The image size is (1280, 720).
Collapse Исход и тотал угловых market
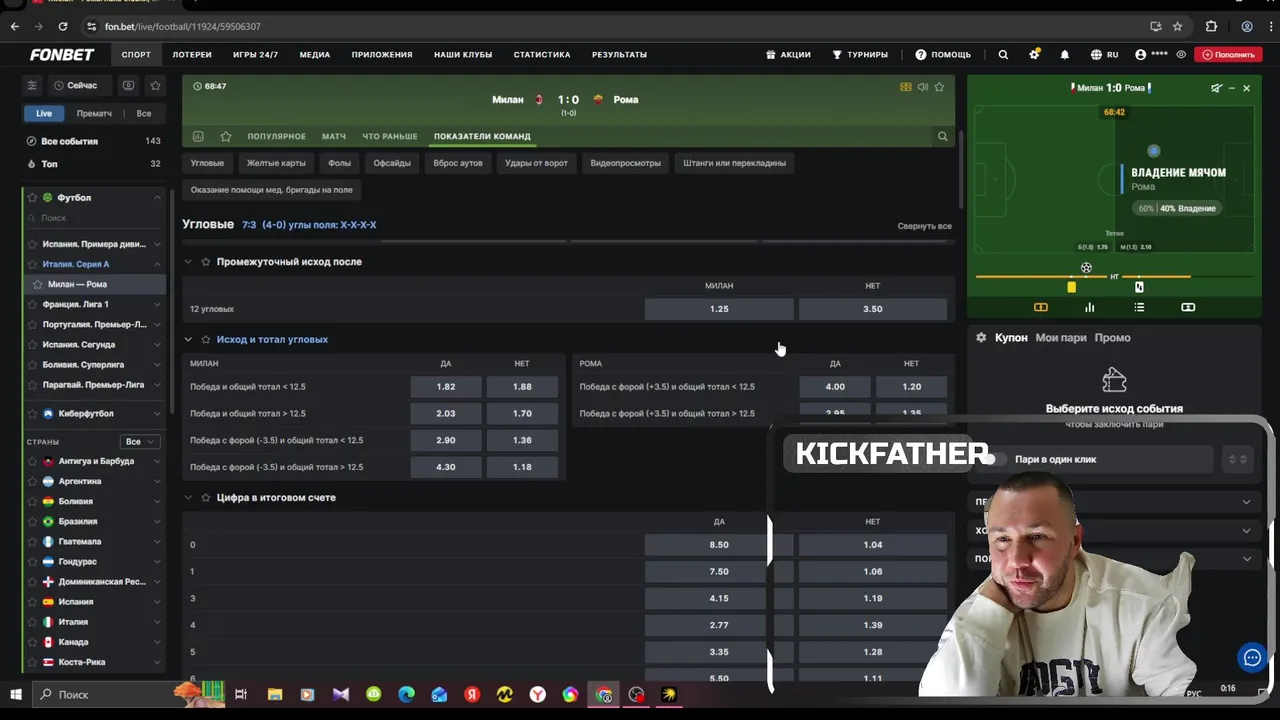point(188,339)
